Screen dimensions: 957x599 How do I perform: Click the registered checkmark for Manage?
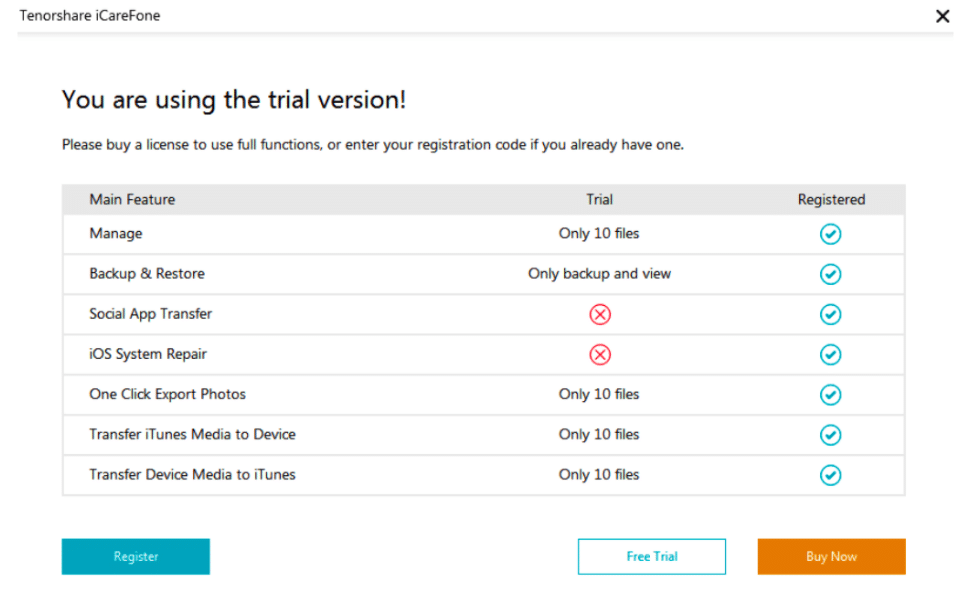click(x=830, y=234)
